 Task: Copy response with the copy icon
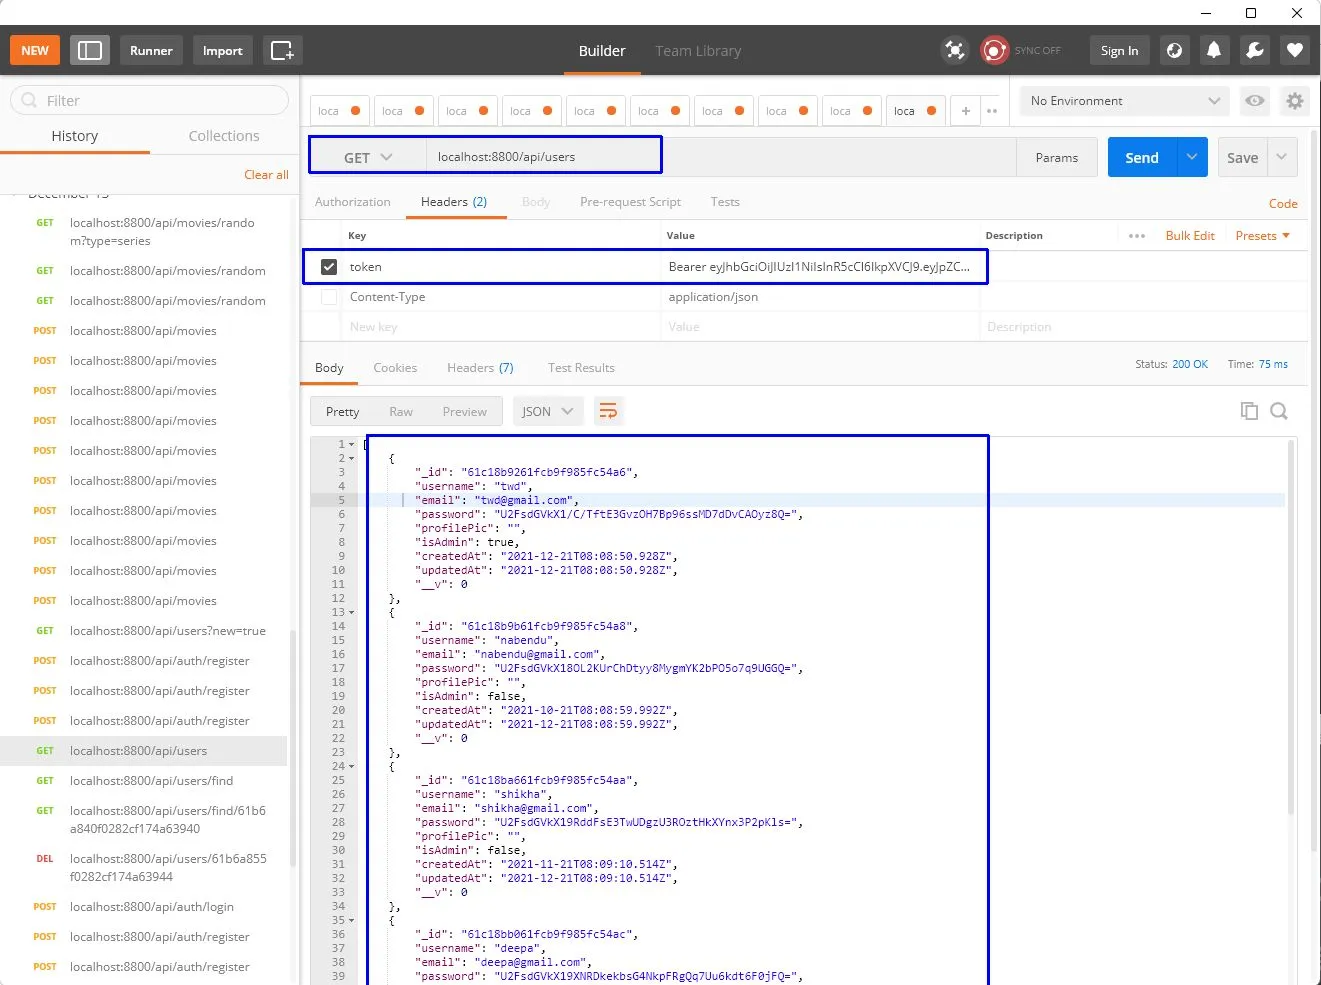click(1249, 411)
